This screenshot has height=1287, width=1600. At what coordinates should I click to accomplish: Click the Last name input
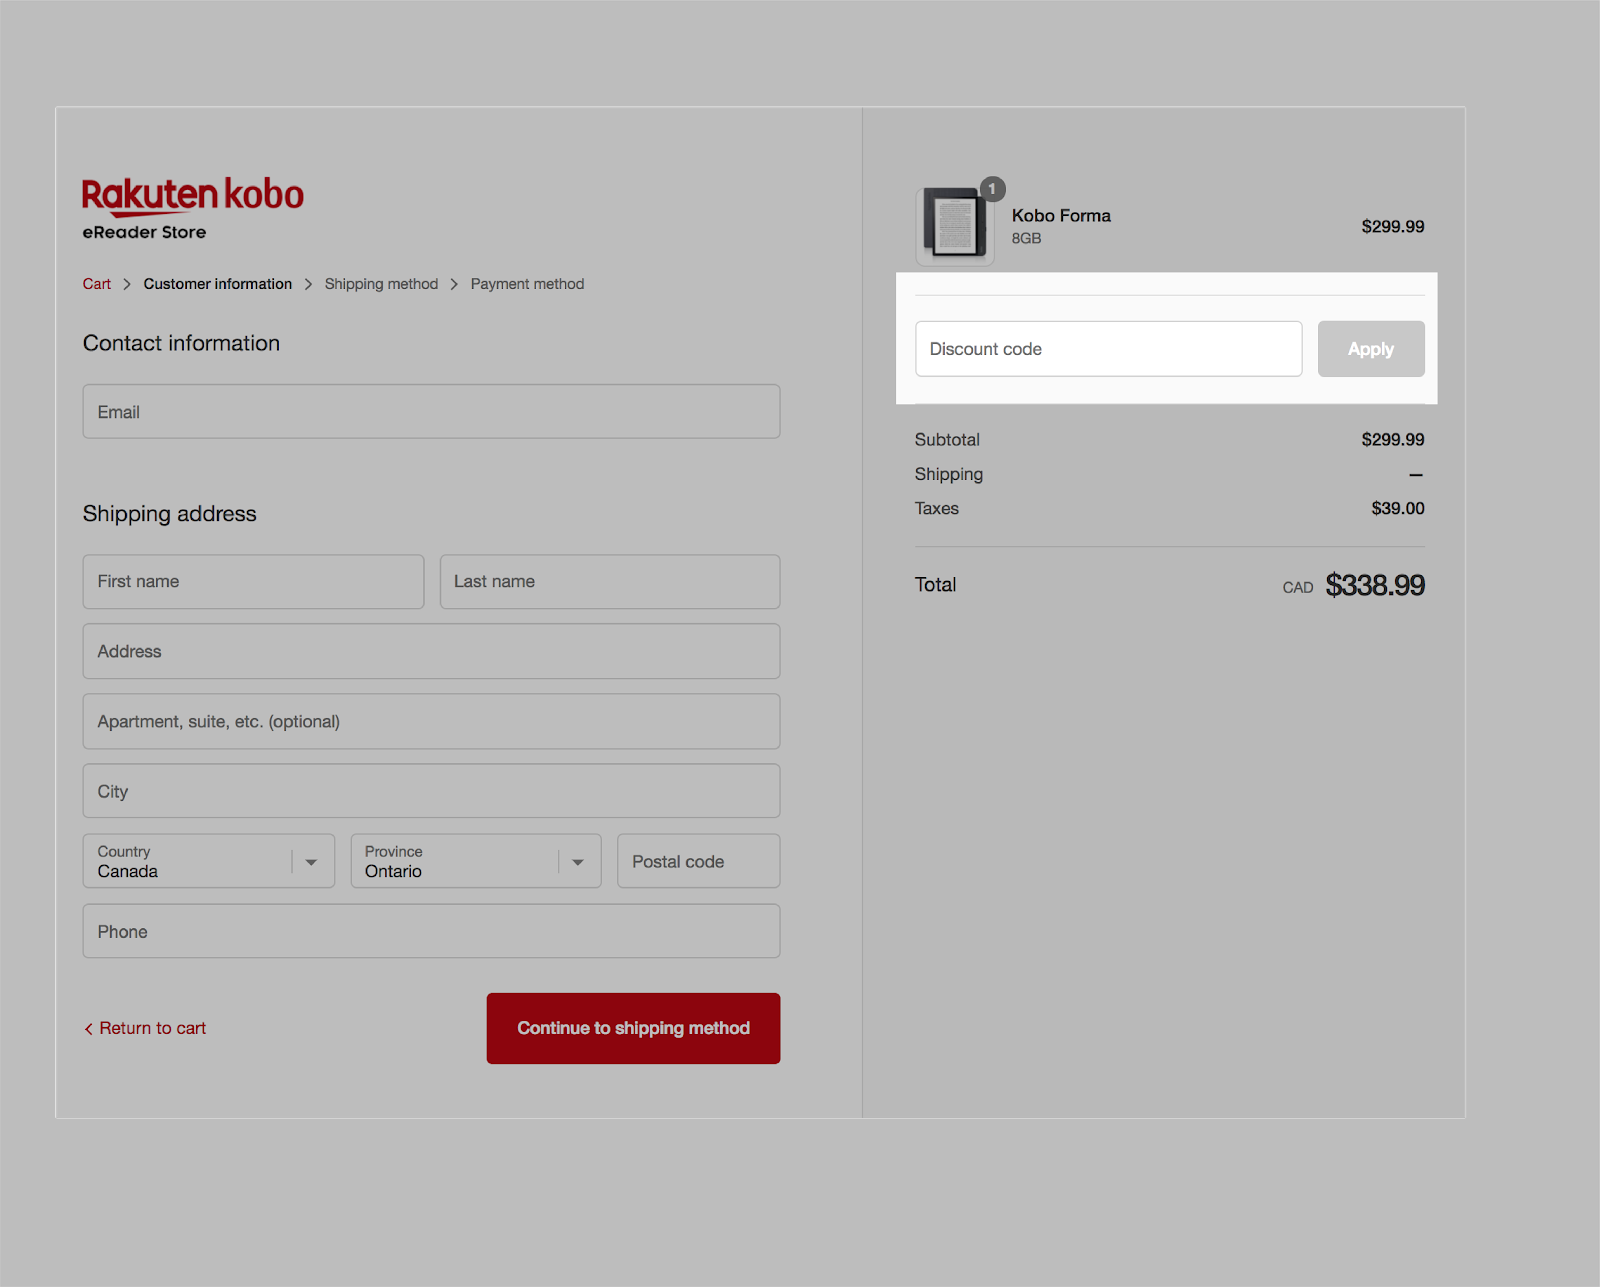(610, 582)
